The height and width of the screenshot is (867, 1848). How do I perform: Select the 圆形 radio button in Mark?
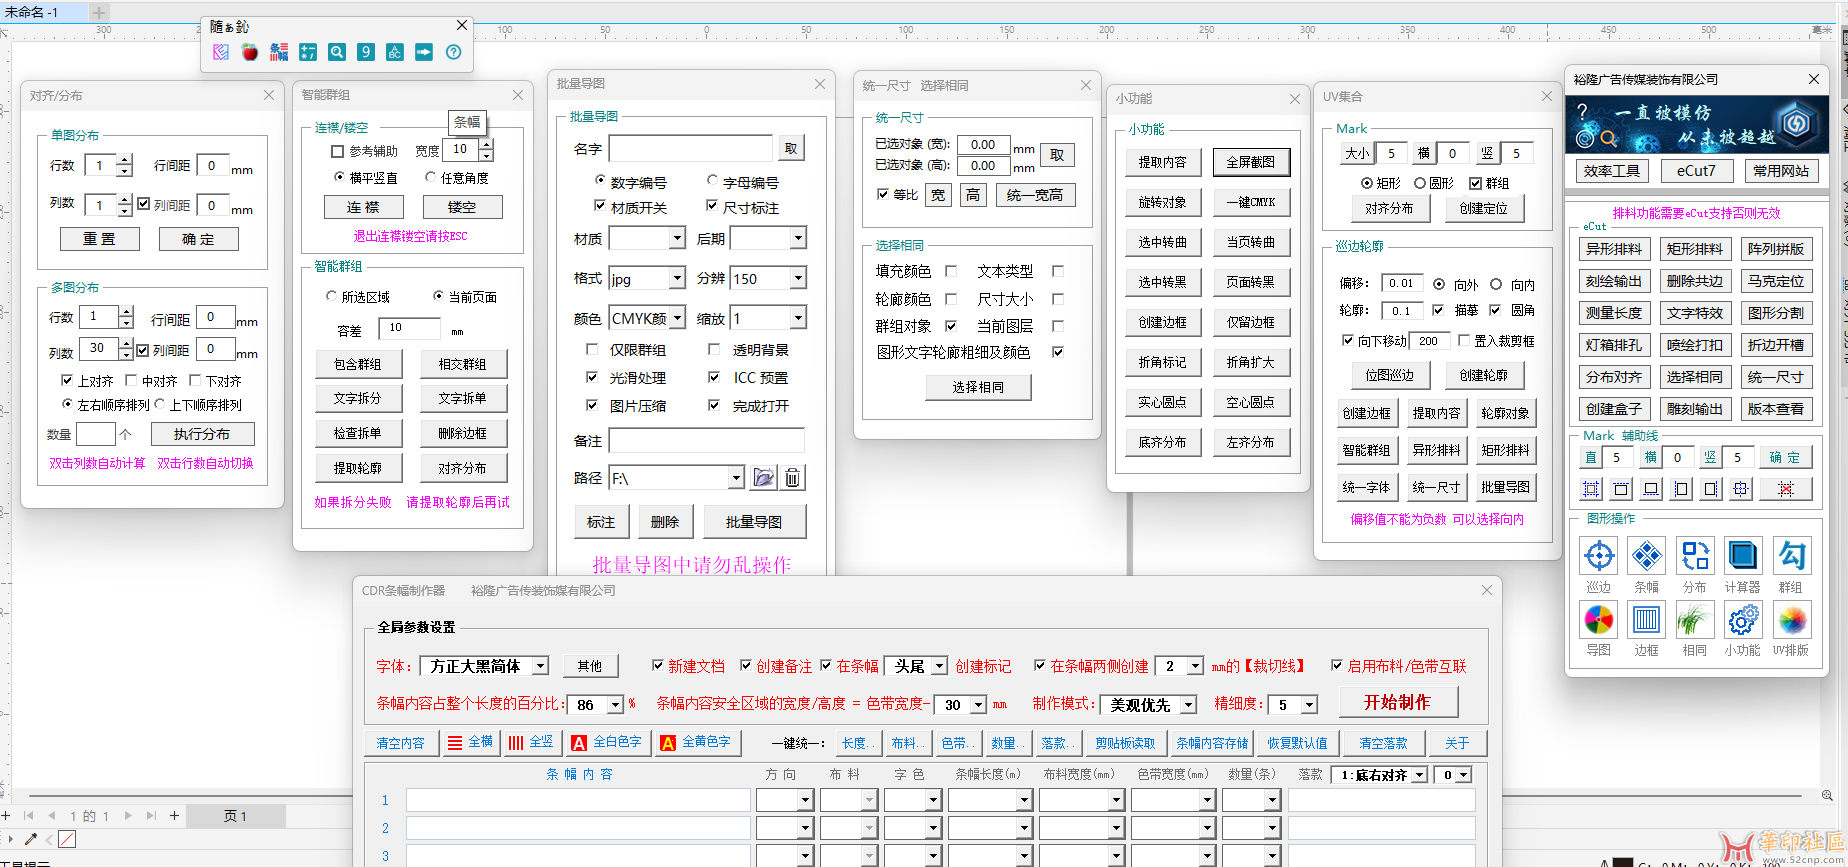coord(1420,183)
